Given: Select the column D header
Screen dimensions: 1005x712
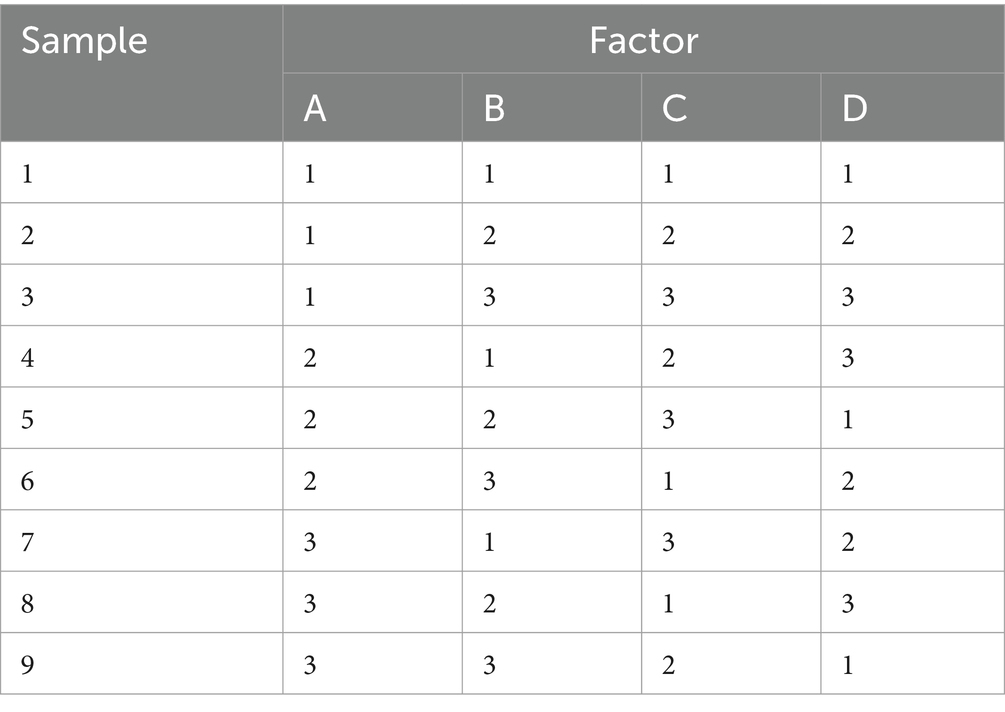Looking at the screenshot, I should (x=913, y=107).
